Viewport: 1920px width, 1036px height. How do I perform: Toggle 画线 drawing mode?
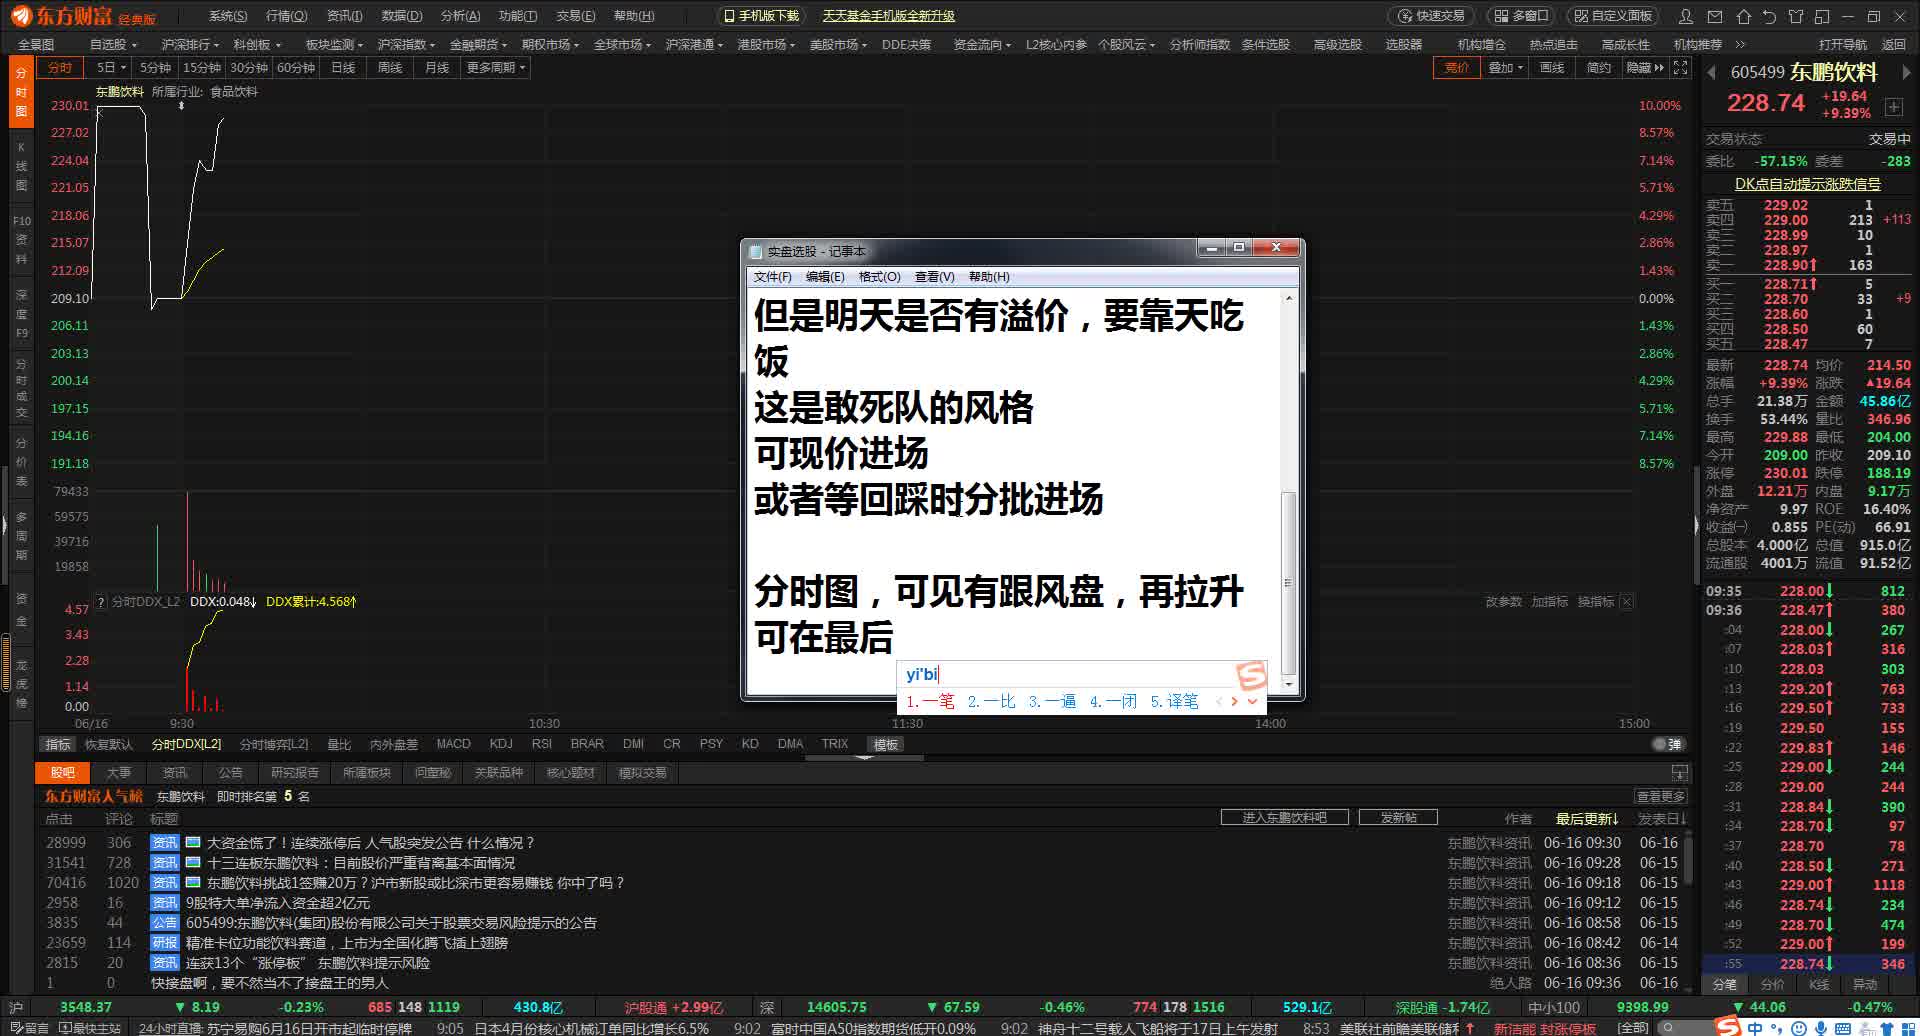point(1551,68)
